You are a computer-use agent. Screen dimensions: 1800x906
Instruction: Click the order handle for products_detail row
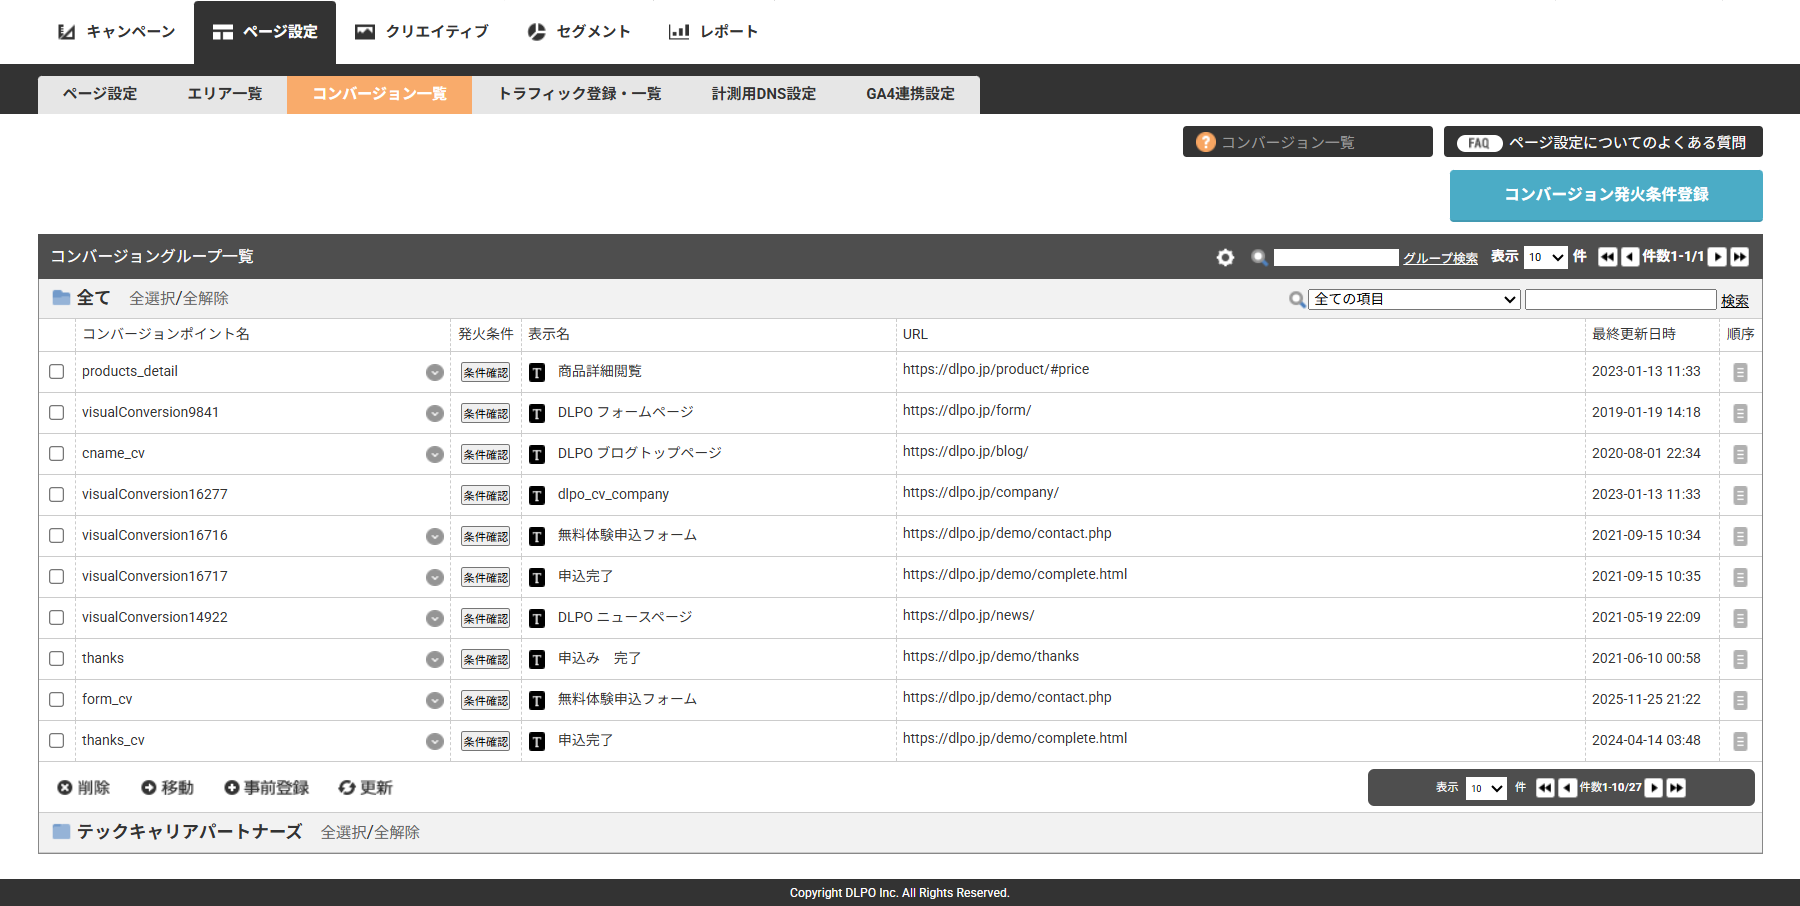1740,372
